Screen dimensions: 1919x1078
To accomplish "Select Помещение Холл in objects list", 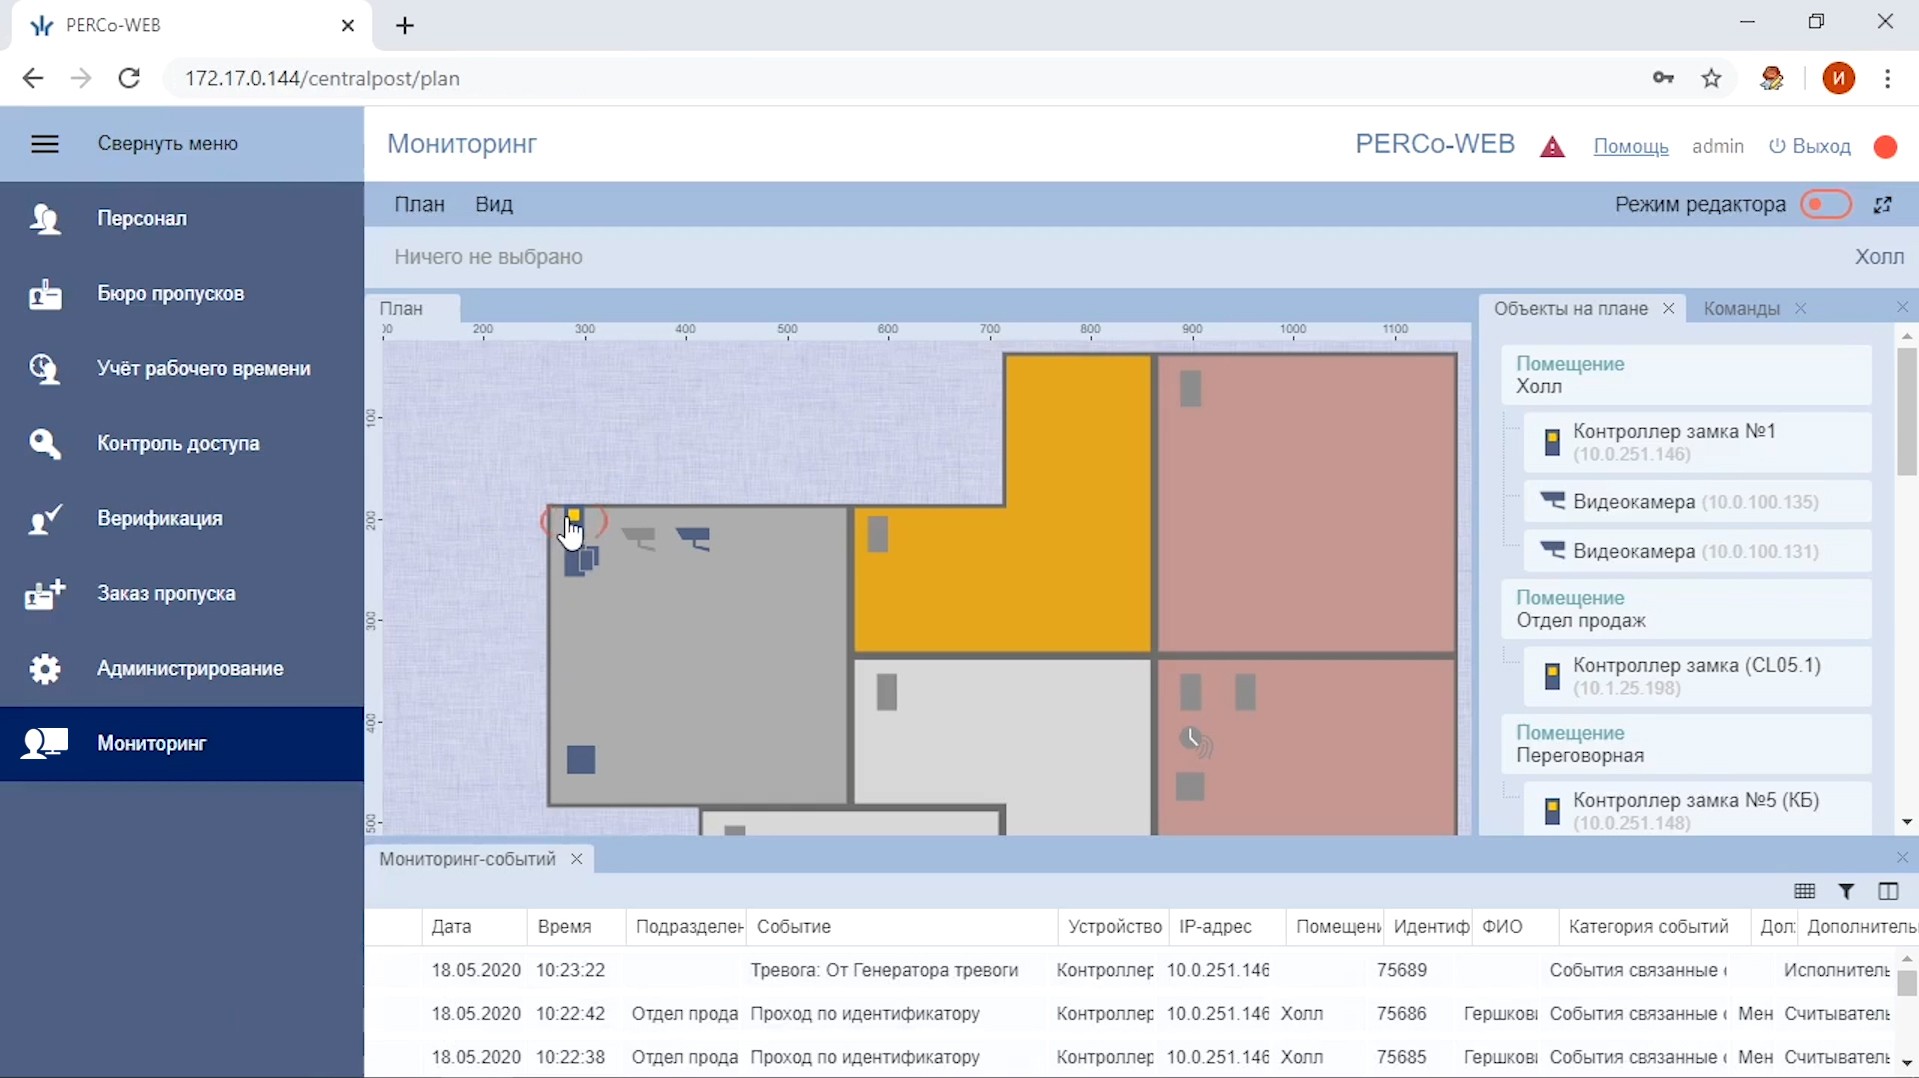I will [x=1686, y=375].
